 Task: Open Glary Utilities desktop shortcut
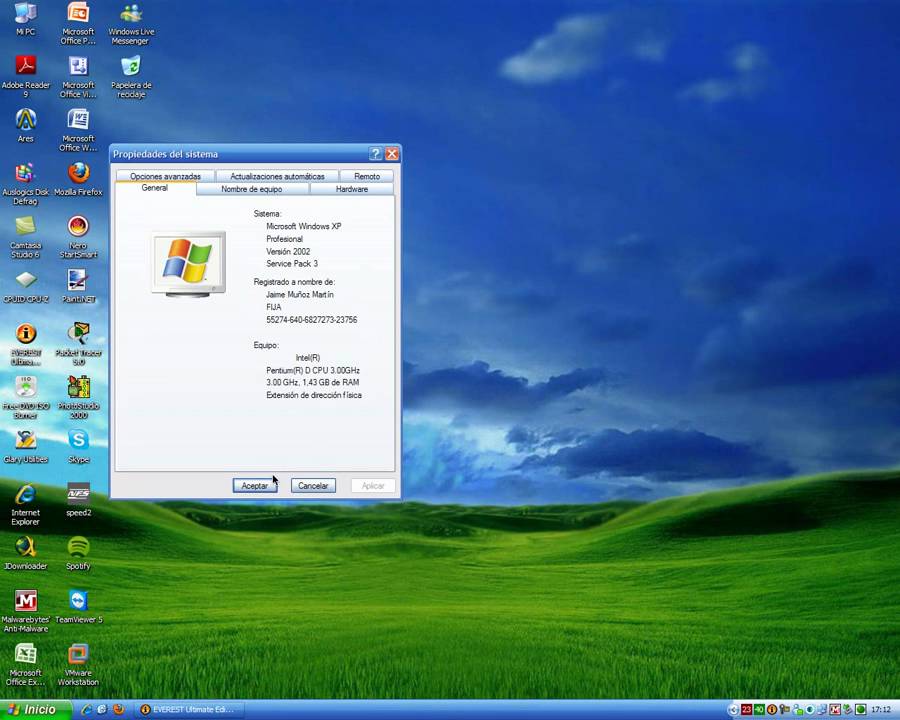coord(25,446)
